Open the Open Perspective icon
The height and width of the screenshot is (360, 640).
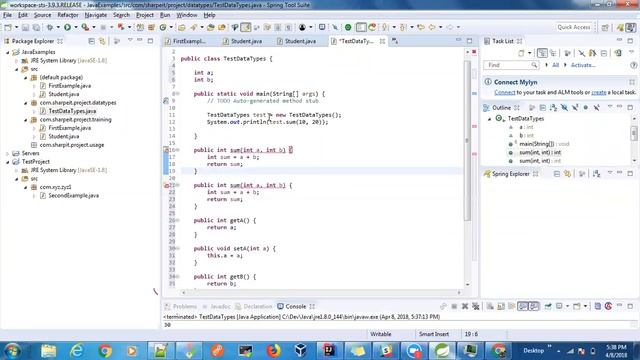coord(605,27)
